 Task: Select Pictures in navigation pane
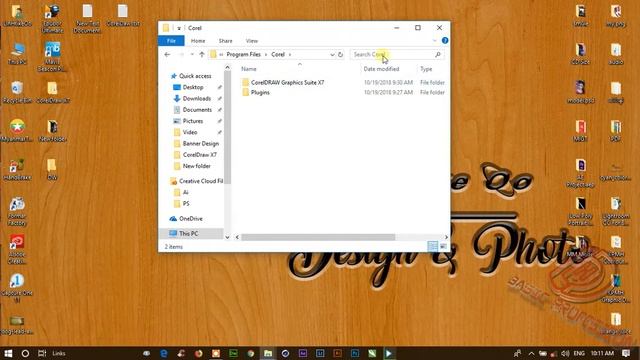pos(188,121)
